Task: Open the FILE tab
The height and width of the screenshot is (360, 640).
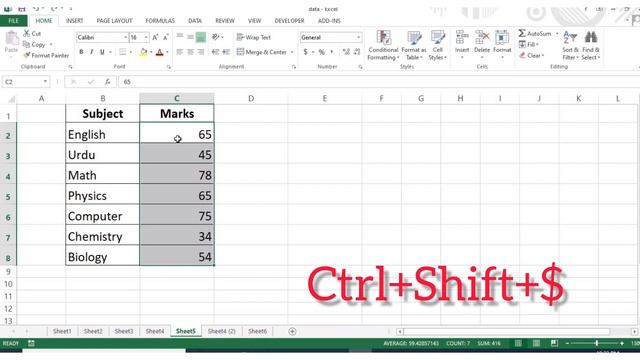Action: (x=13, y=21)
